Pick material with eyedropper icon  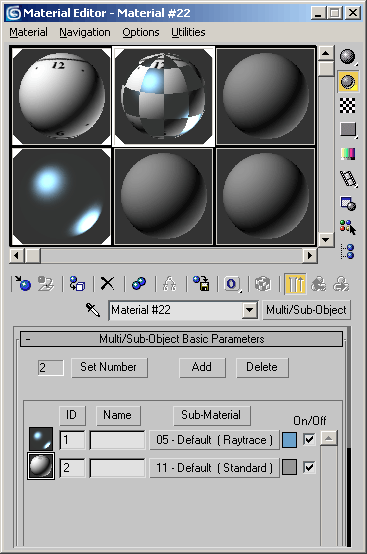(x=93, y=310)
